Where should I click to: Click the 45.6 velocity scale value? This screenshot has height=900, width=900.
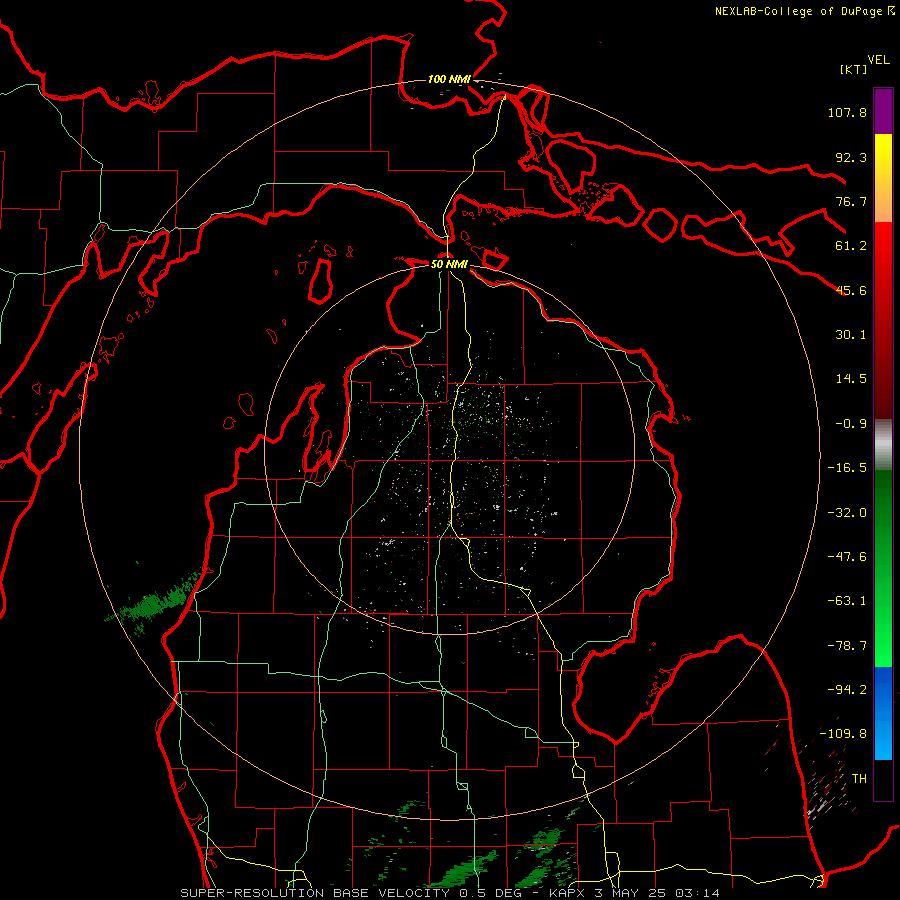tap(851, 290)
